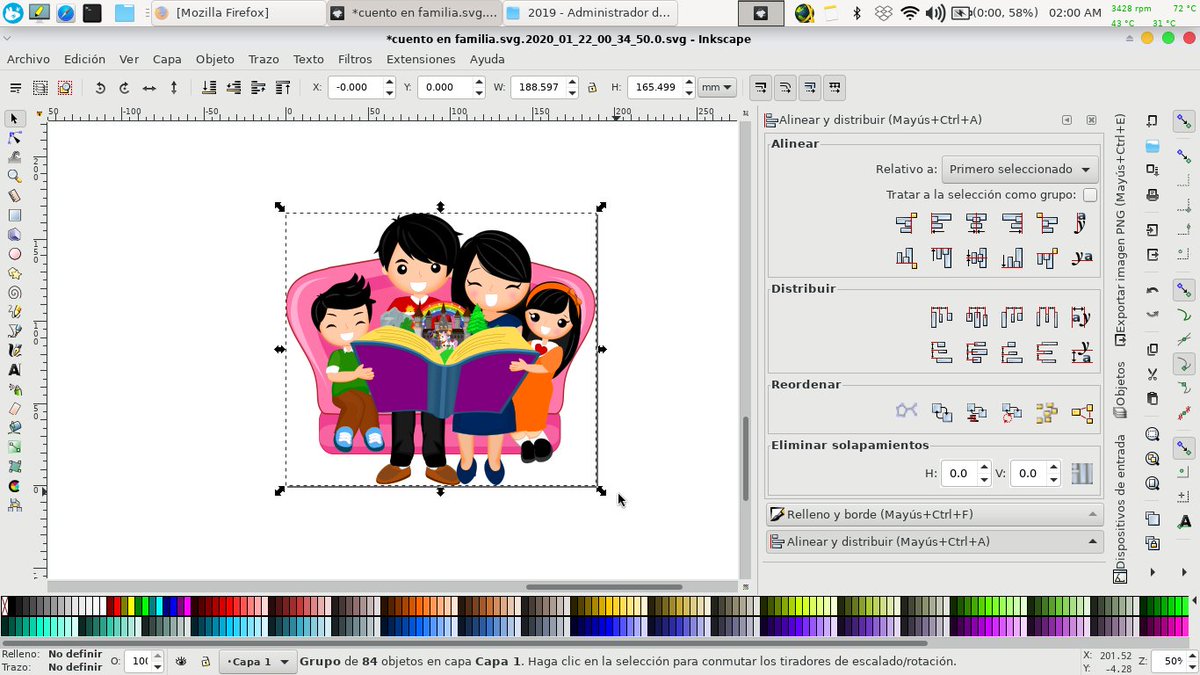Select the Bezier pen tool
Screen dimensions: 1200x675
pyautogui.click(x=14, y=331)
